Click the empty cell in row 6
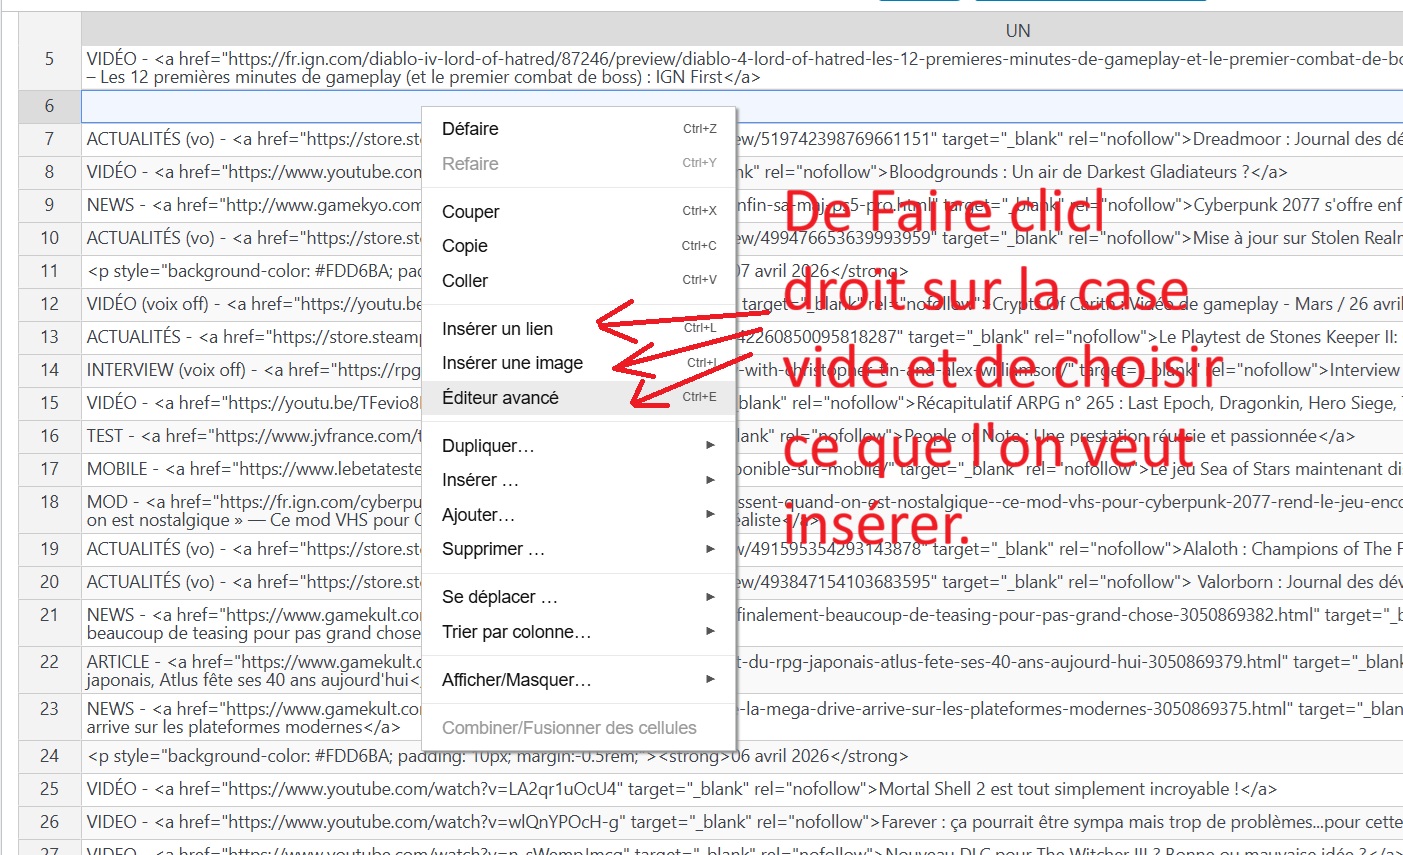 (x=742, y=106)
